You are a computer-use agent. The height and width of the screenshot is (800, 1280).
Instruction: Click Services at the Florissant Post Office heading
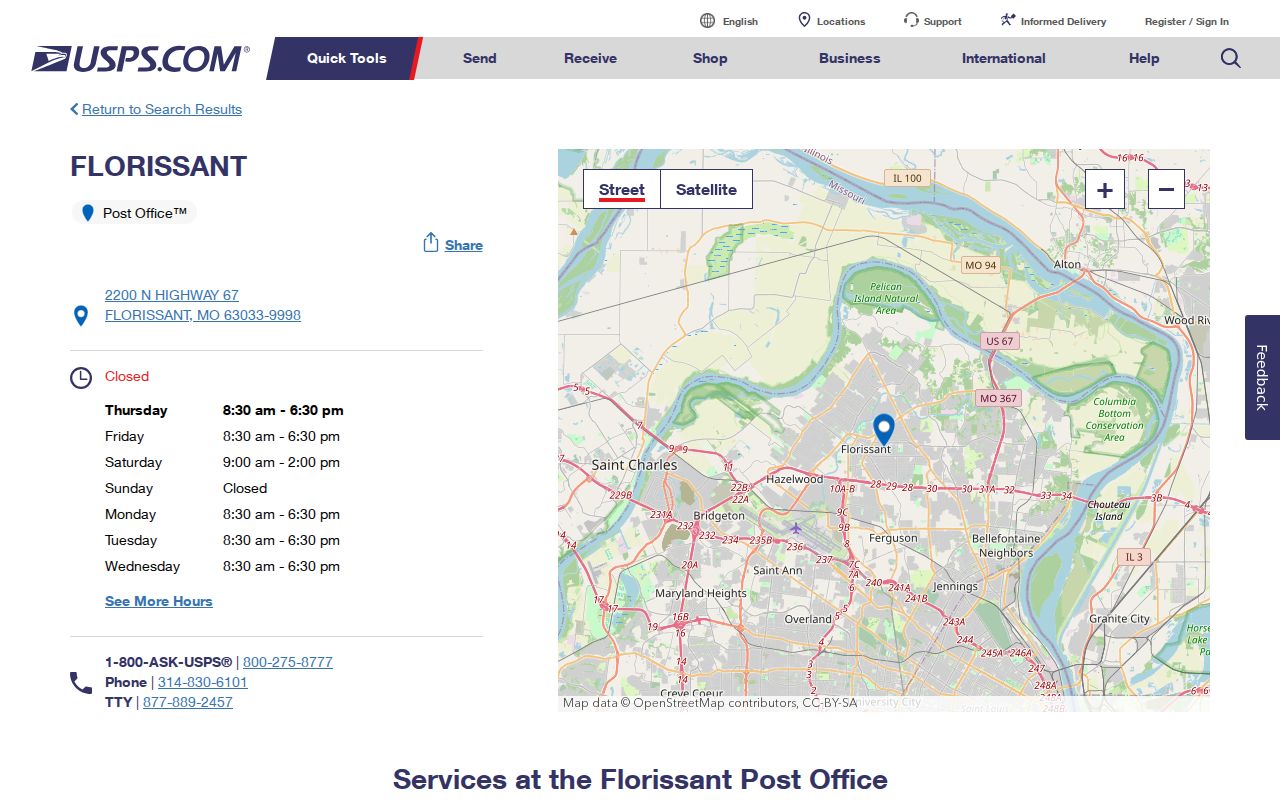(640, 779)
